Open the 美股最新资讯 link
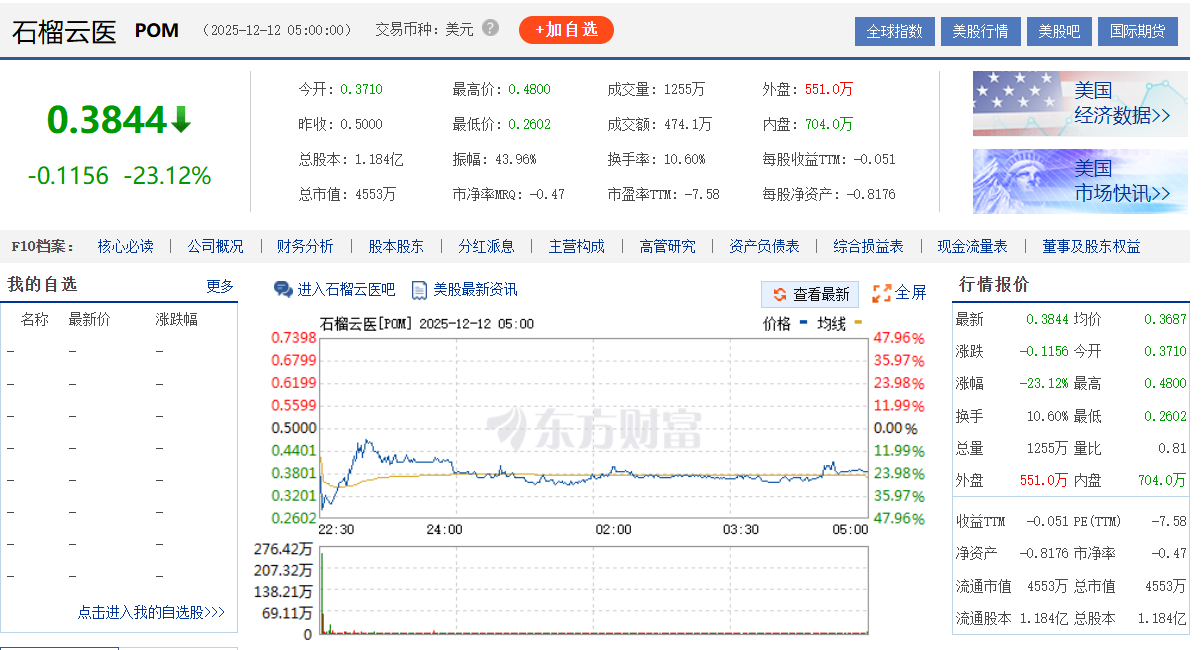1201x650 pixels. [x=475, y=290]
